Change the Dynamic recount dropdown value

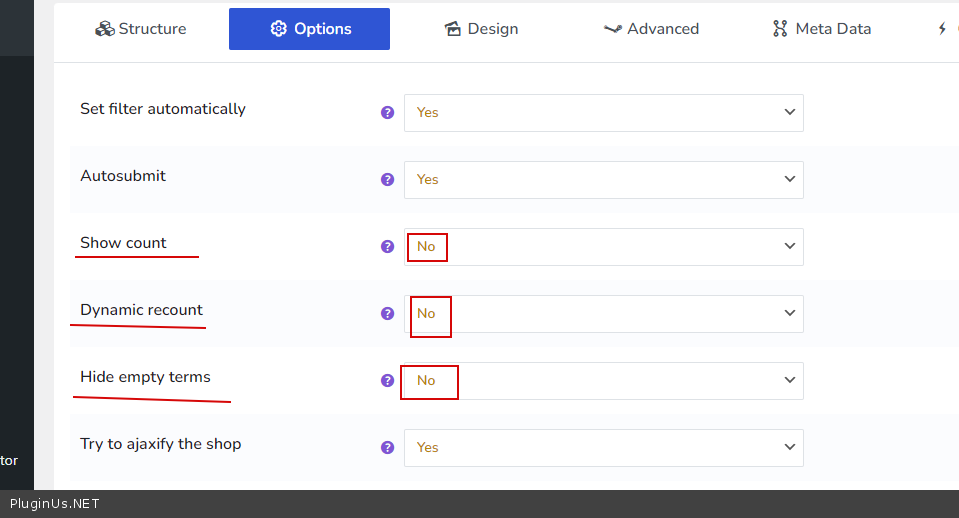pos(603,314)
